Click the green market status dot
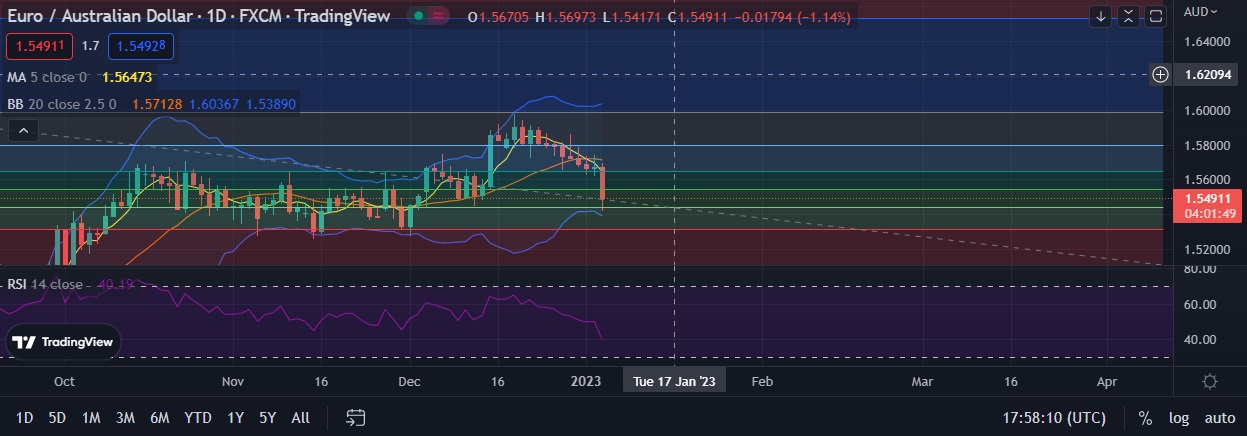Screen dimensions: 1247x436 click(418, 17)
